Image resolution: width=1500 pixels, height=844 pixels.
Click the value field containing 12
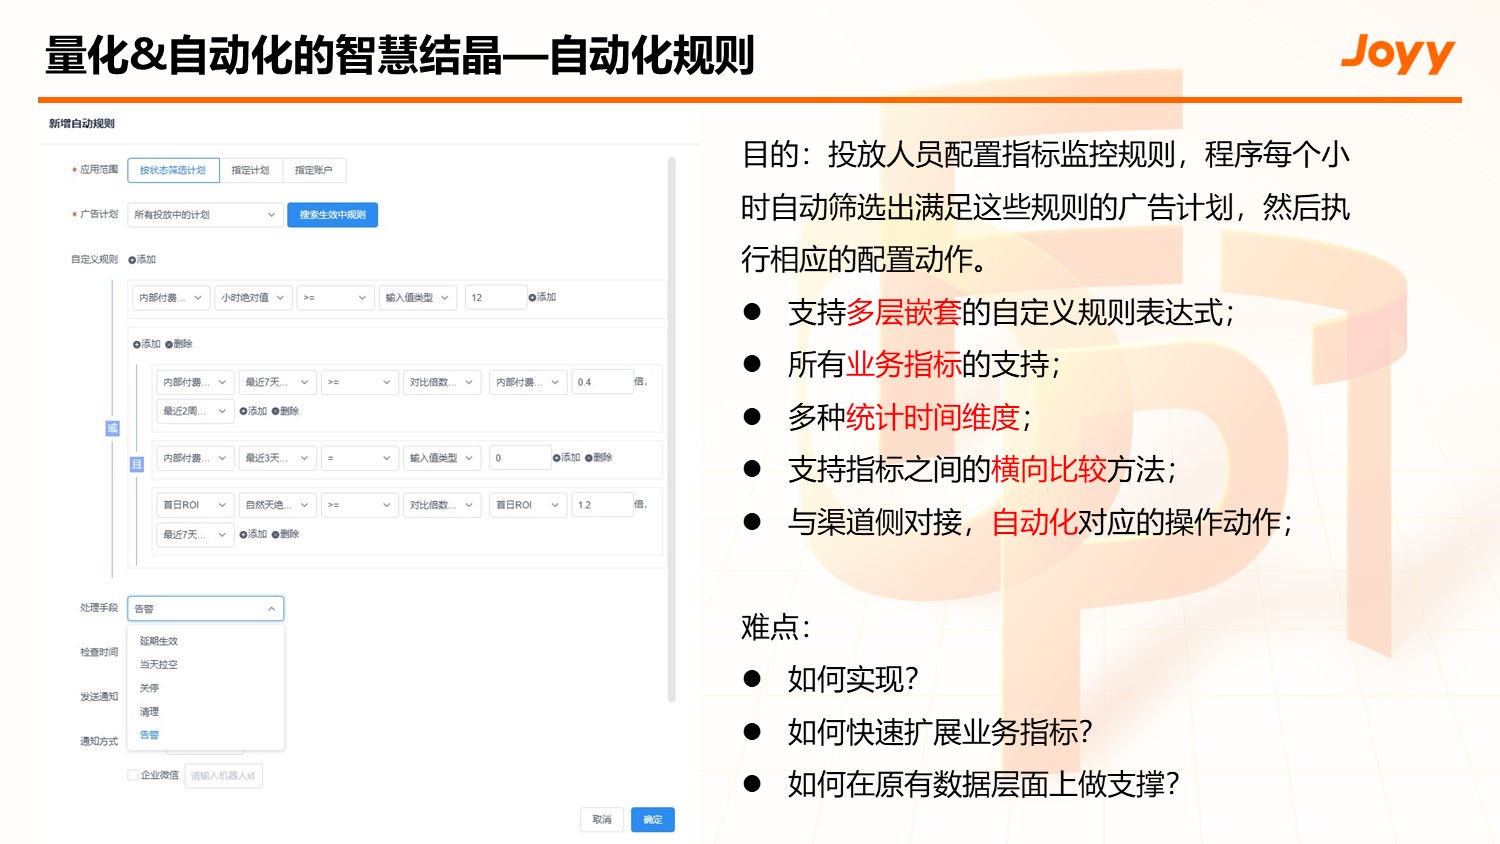click(495, 298)
